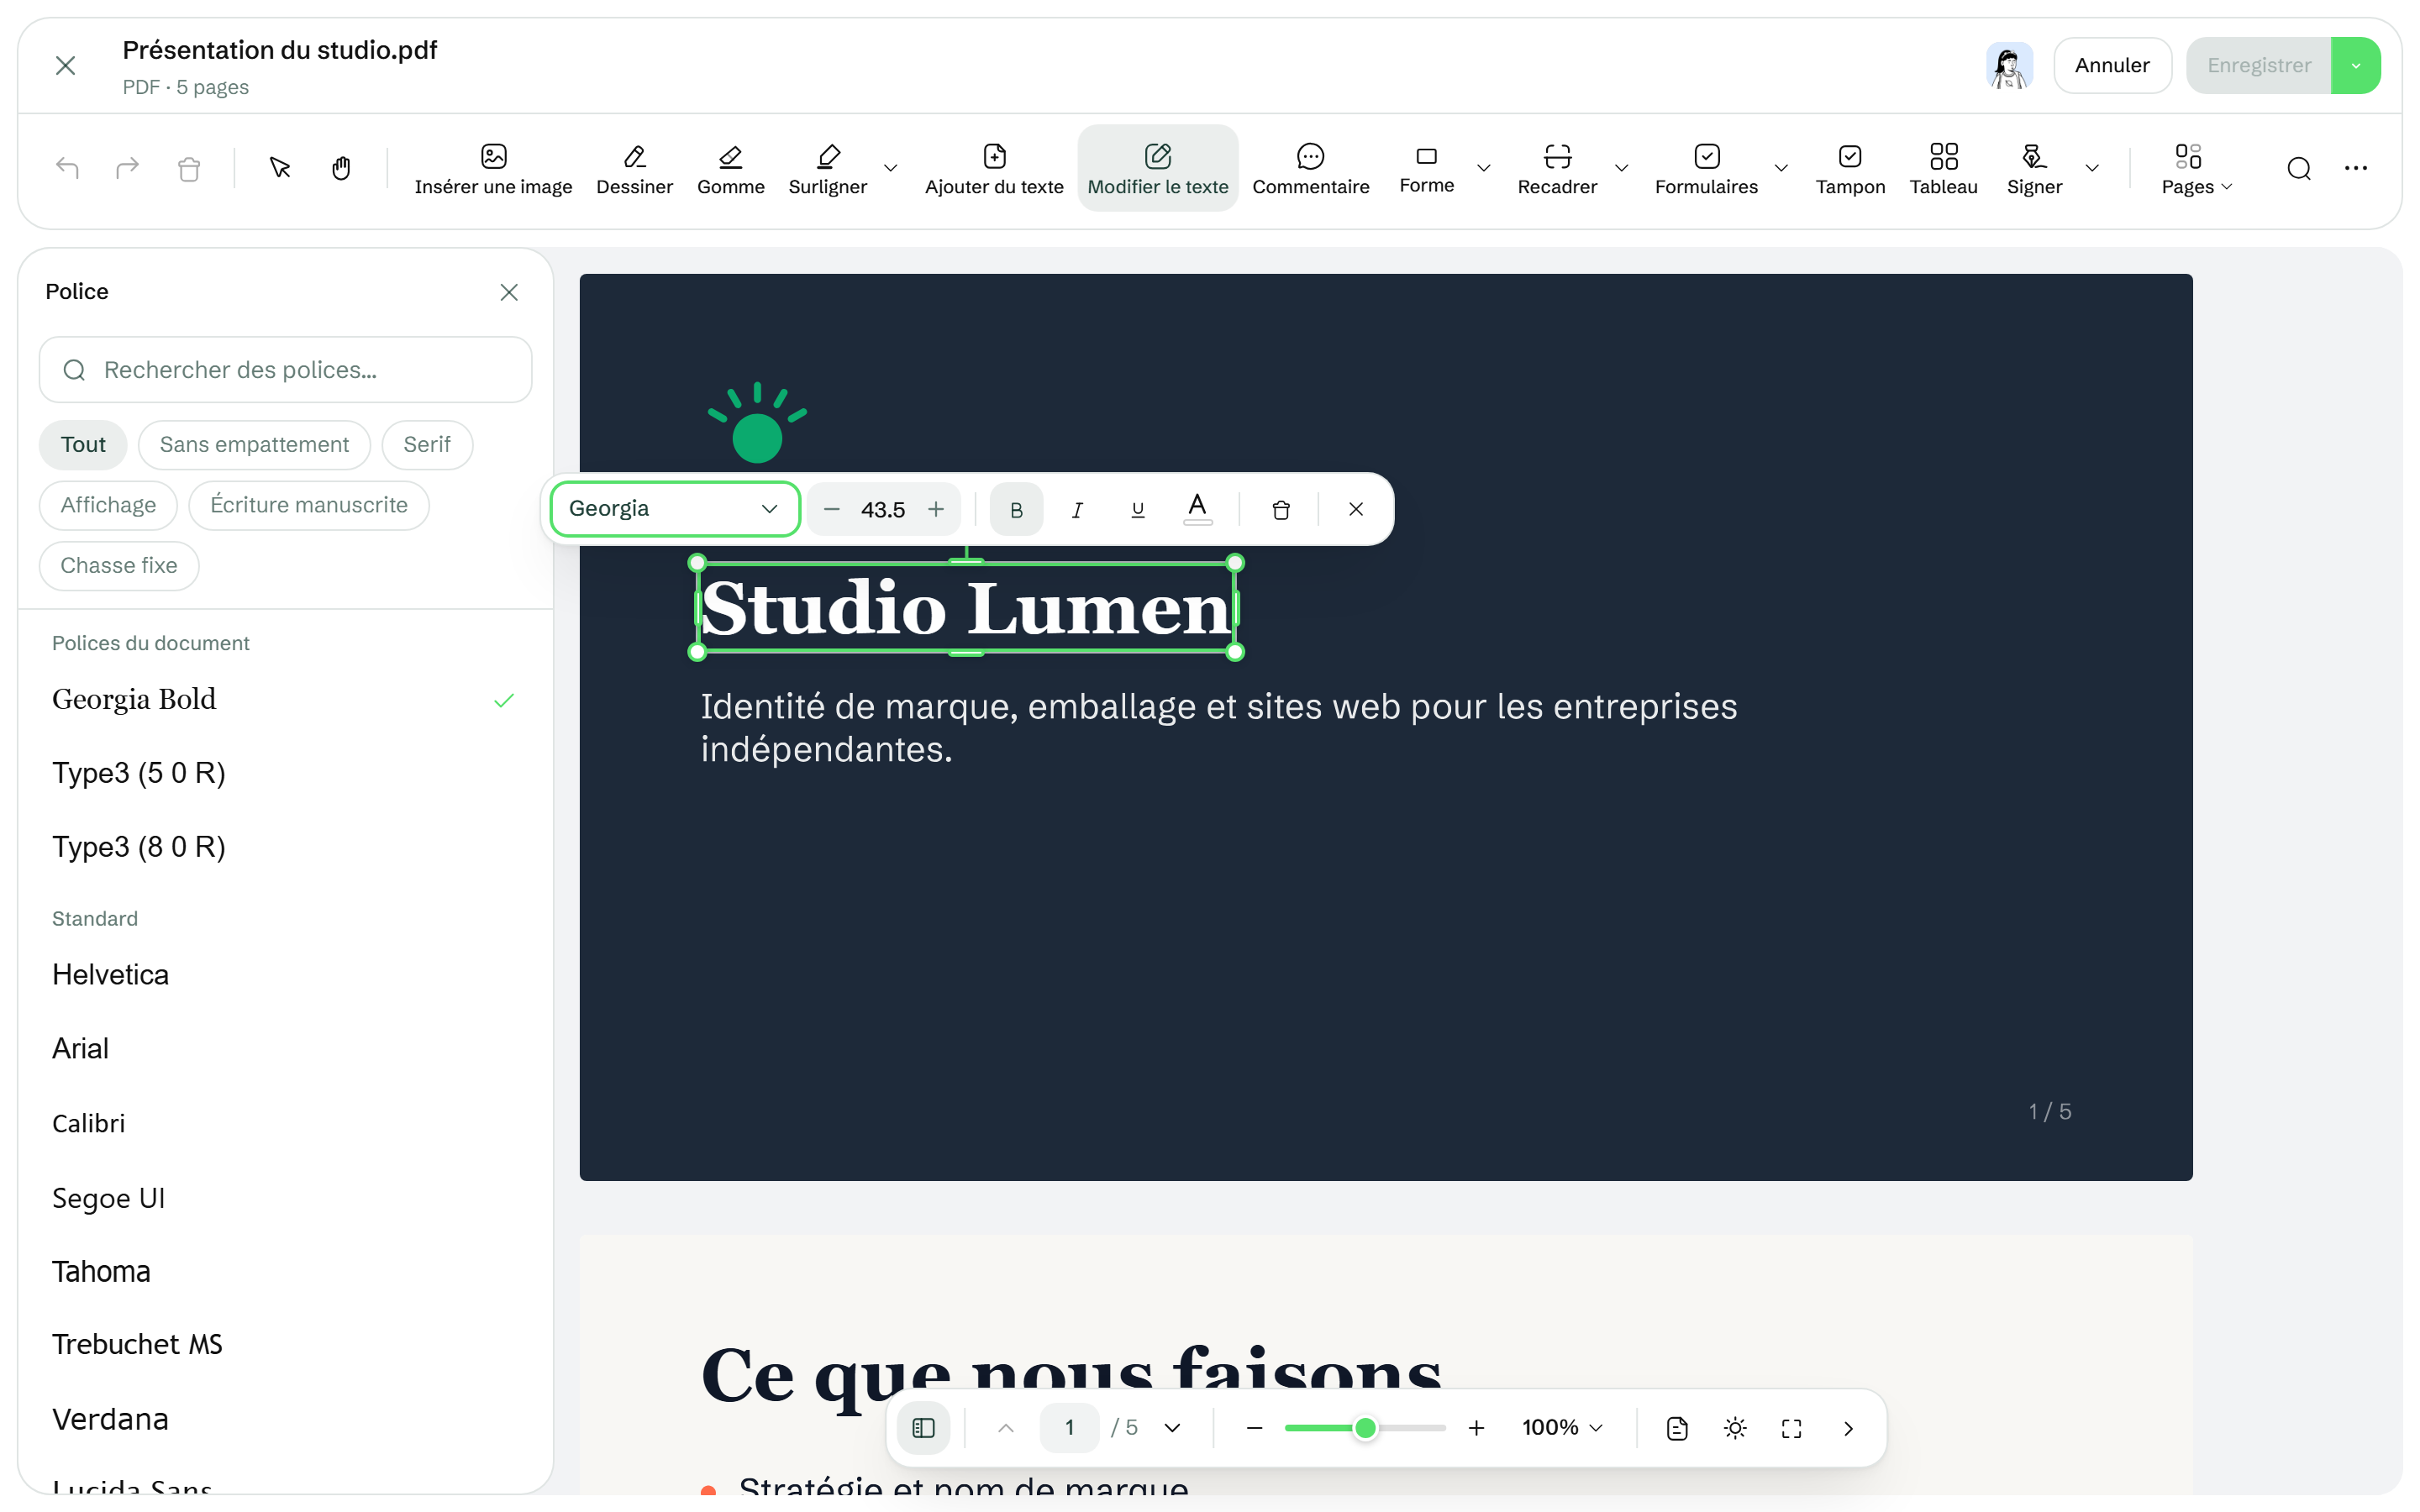The width and height of the screenshot is (2420, 1512).
Task: Toggle the sidebar panel in bottom bar
Action: click(x=923, y=1427)
